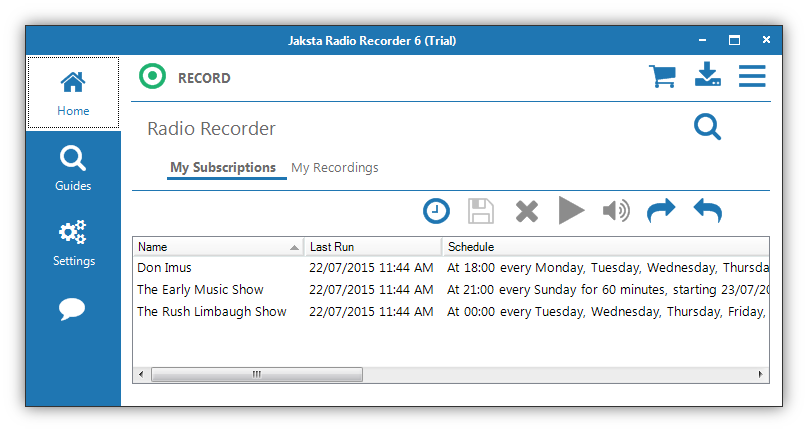This screenshot has width=808, height=432.
Task: Click the speech bubble feedback icon
Action: (72, 309)
